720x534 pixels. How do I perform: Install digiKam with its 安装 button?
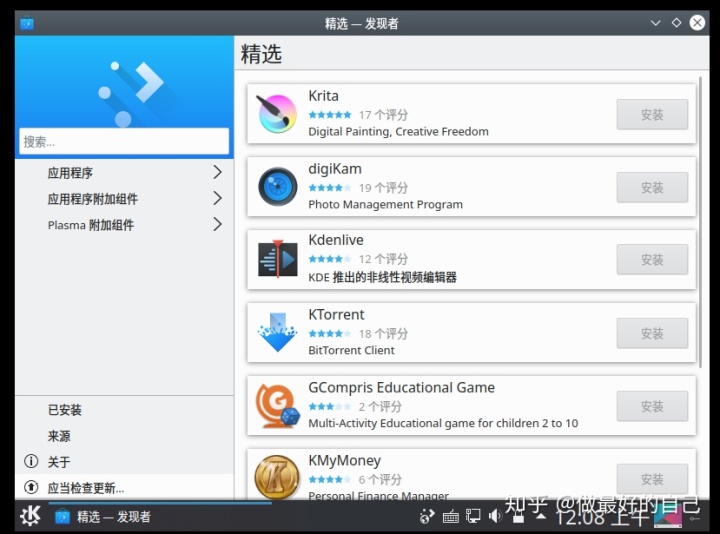point(652,187)
